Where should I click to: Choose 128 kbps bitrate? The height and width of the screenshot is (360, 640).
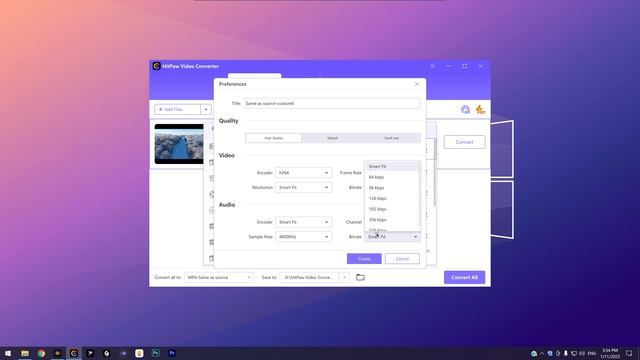coord(391,198)
